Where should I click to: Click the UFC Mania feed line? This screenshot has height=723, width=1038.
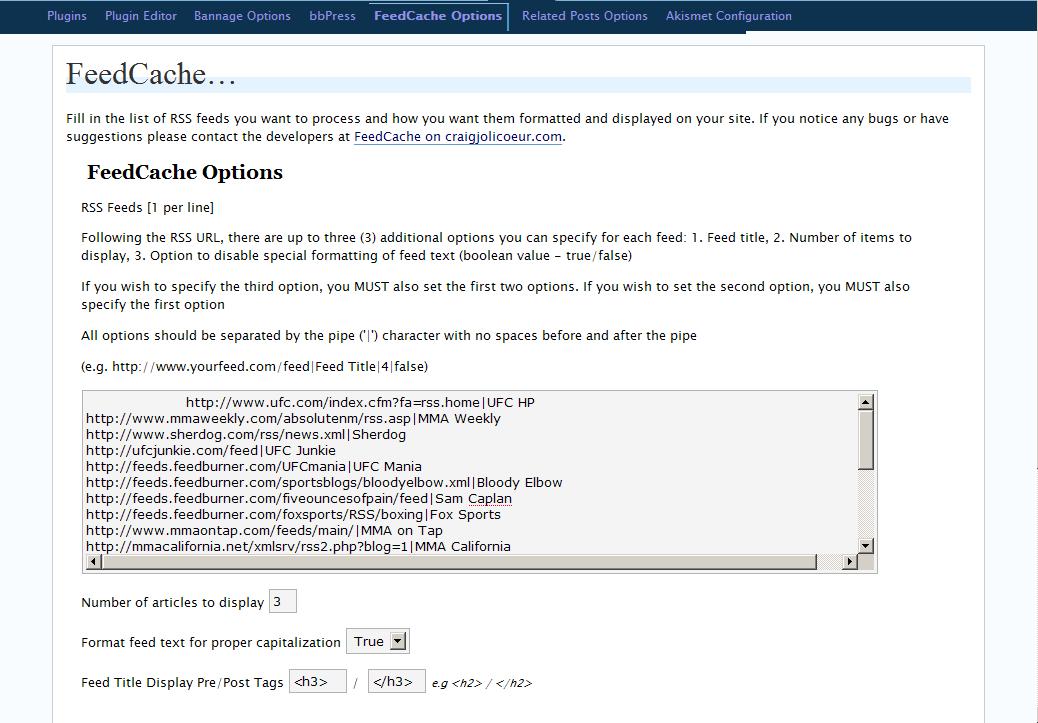pos(254,466)
